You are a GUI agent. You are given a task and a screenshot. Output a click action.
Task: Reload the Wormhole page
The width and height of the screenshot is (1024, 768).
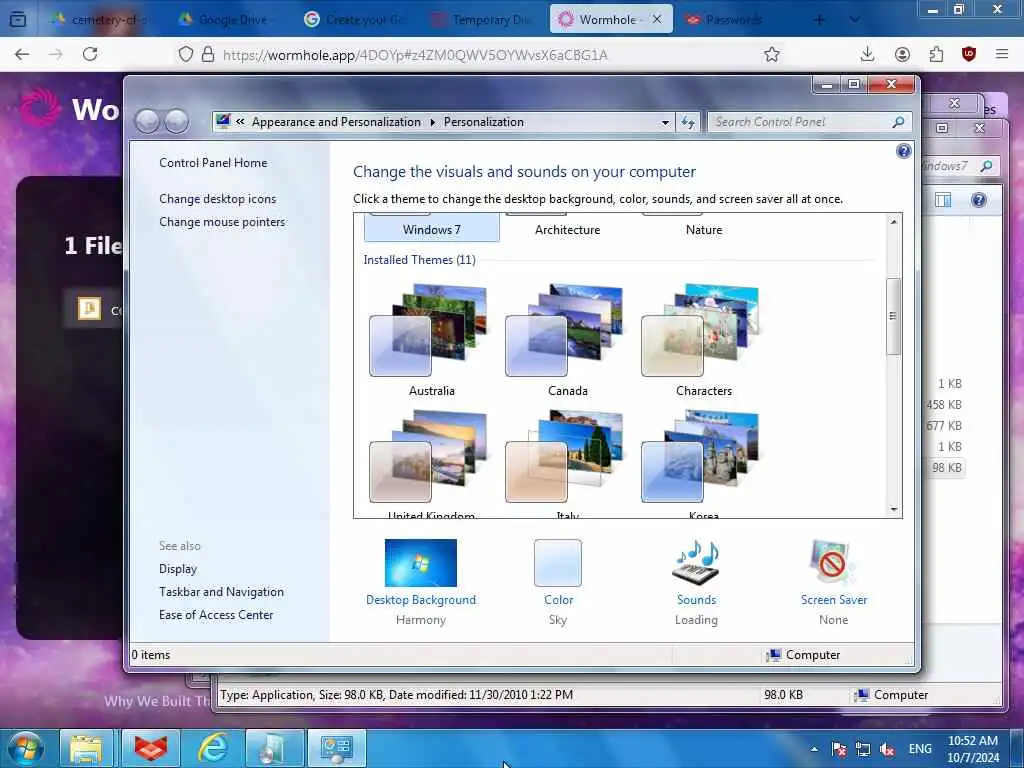(90, 54)
